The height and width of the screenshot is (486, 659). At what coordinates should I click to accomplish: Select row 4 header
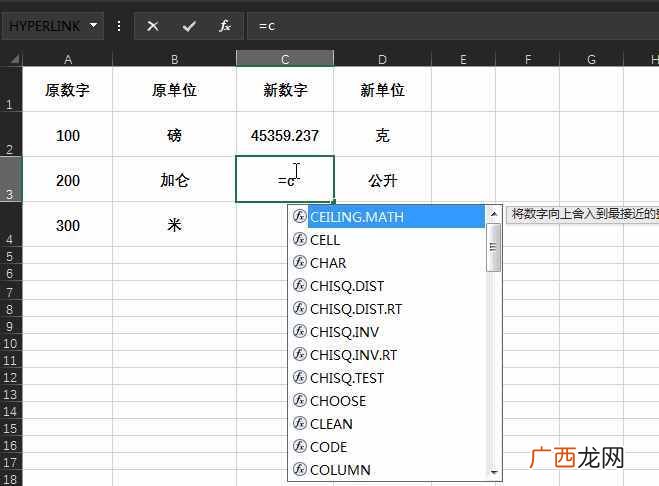11,224
